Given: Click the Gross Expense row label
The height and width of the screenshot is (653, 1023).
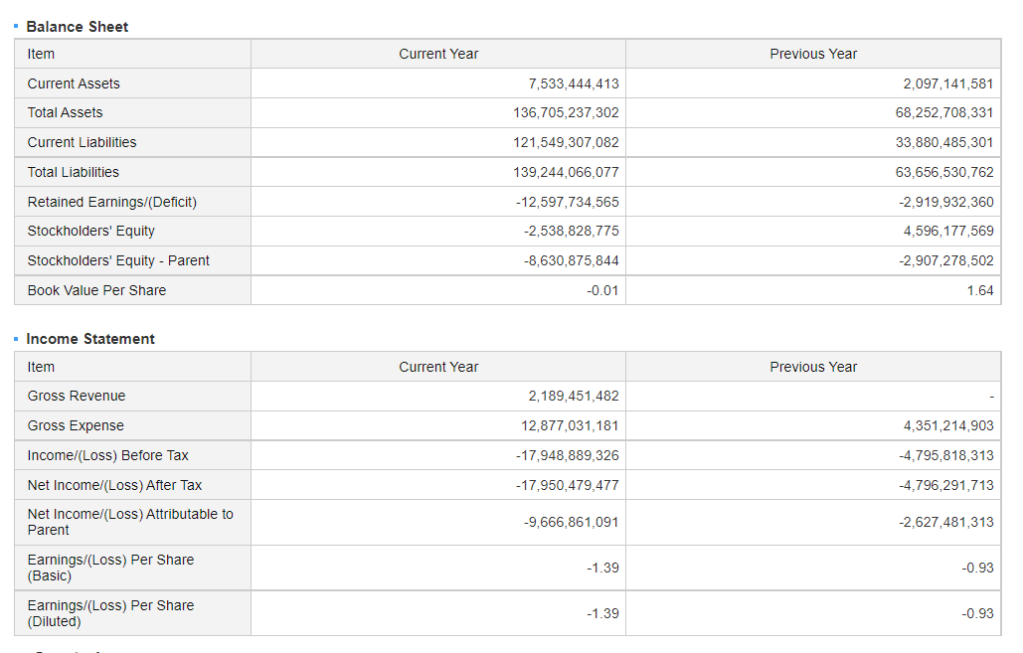Looking at the screenshot, I should [76, 426].
